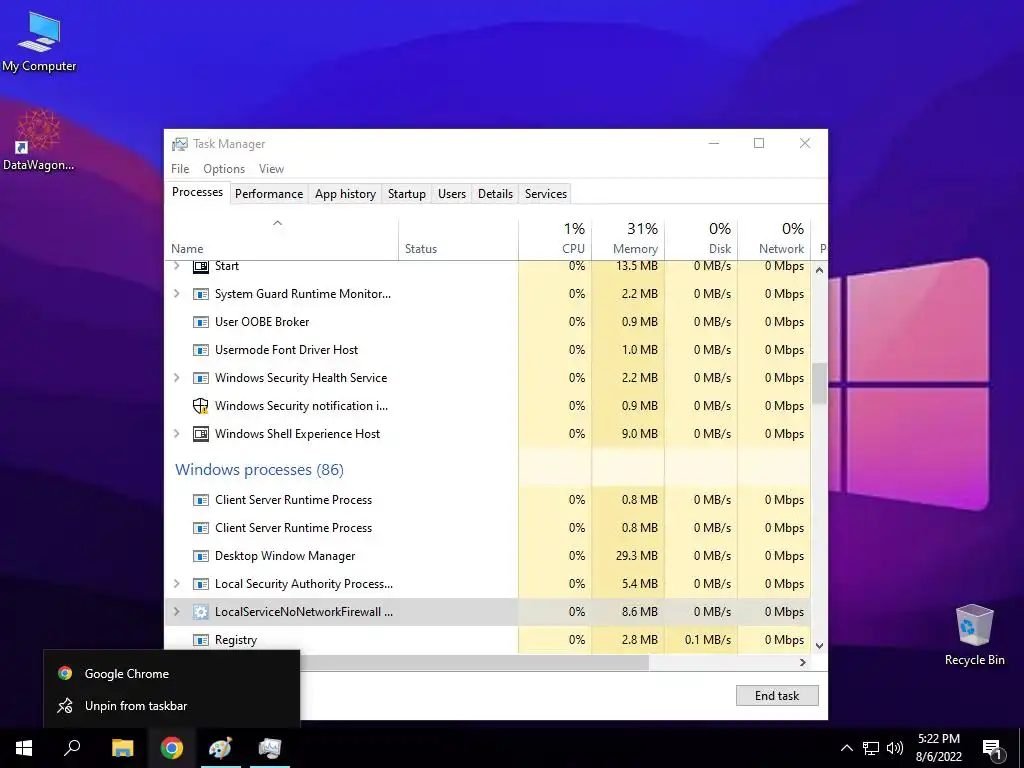Expand Windows Shell Experience Host row
Viewport: 1024px width, 768px height.
coord(176,434)
